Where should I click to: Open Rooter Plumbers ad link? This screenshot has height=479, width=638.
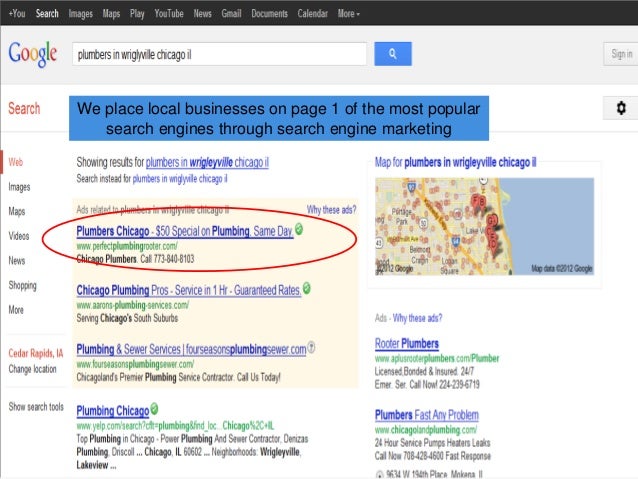[x=406, y=344]
